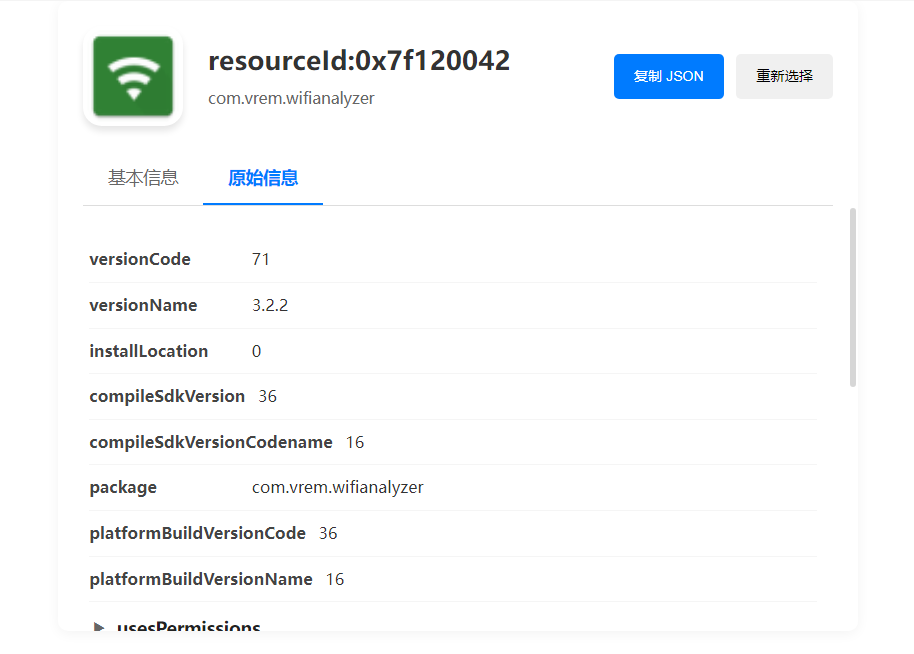Click the platformBuildVersionName label
Viewport: 914px width, 654px height.
[201, 579]
